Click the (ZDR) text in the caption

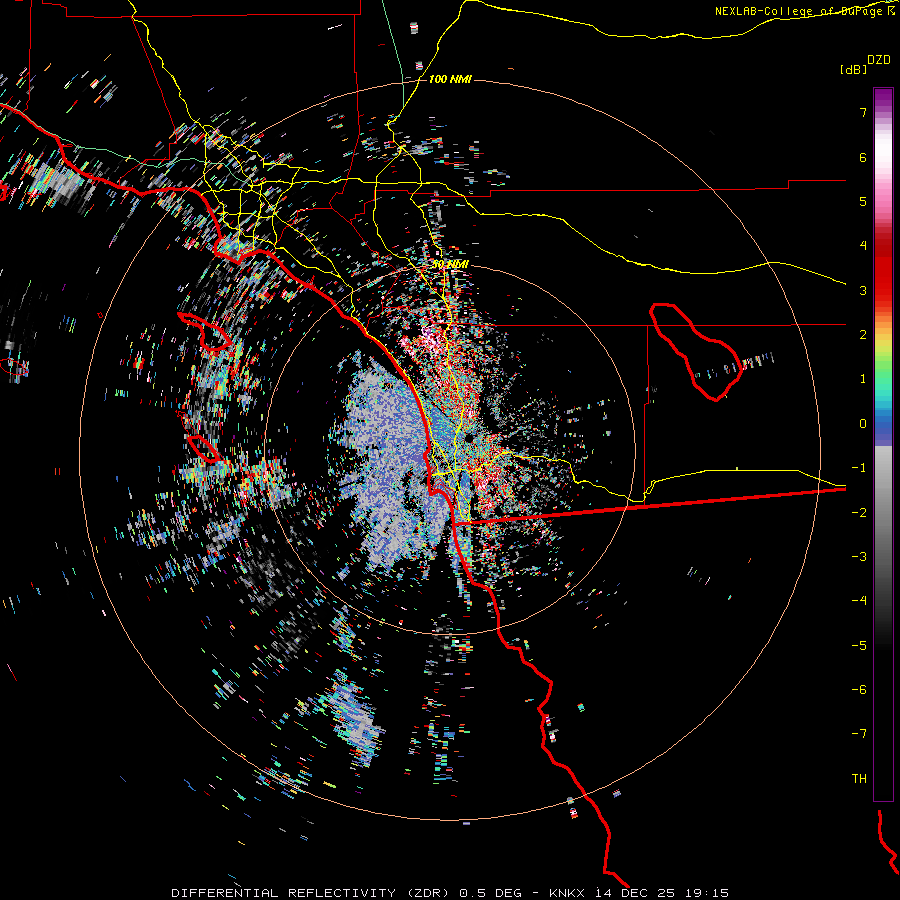pyautogui.click(x=428, y=893)
